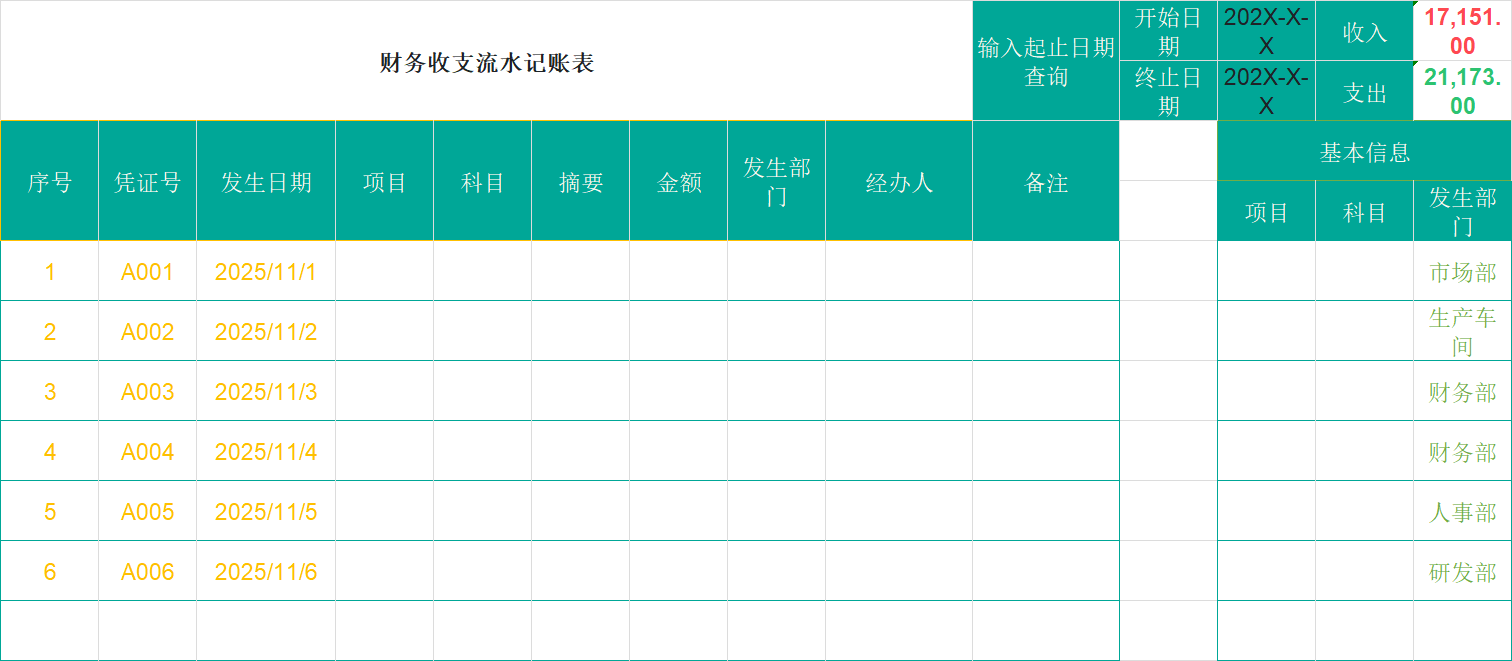This screenshot has height=661, width=1512.
Task: Click the 金额 column header
Action: 677,182
